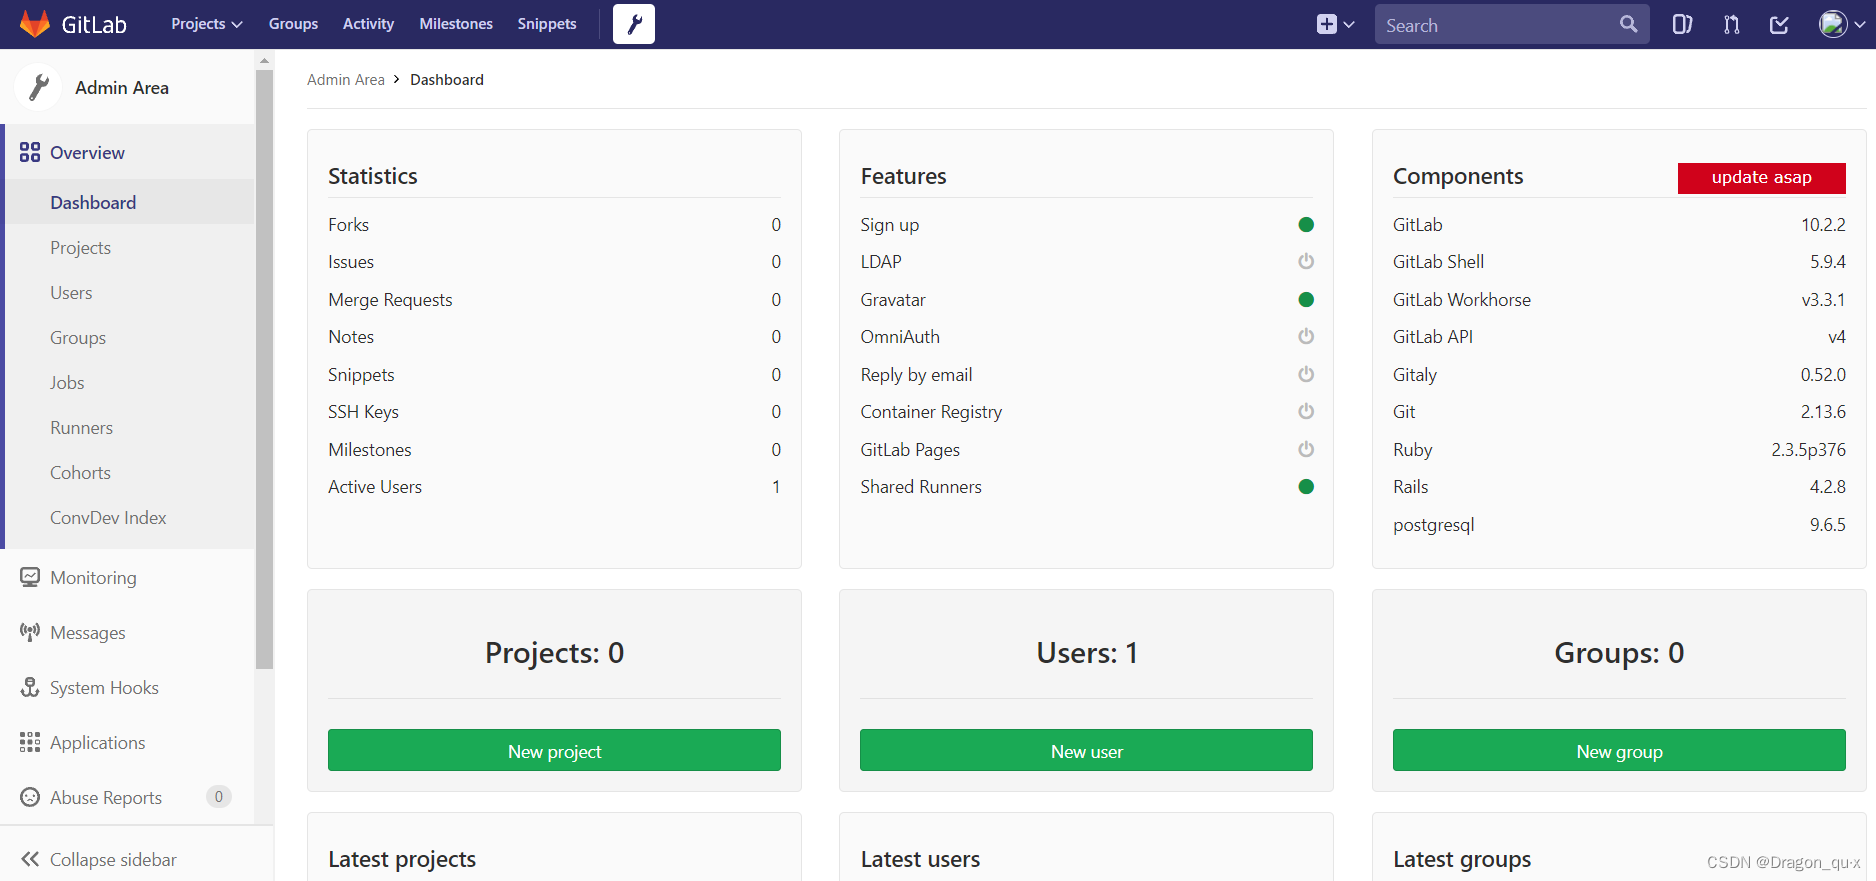Screen dimensions: 1876x881
Task: Click the Sign up green status dot
Action: (x=1306, y=225)
